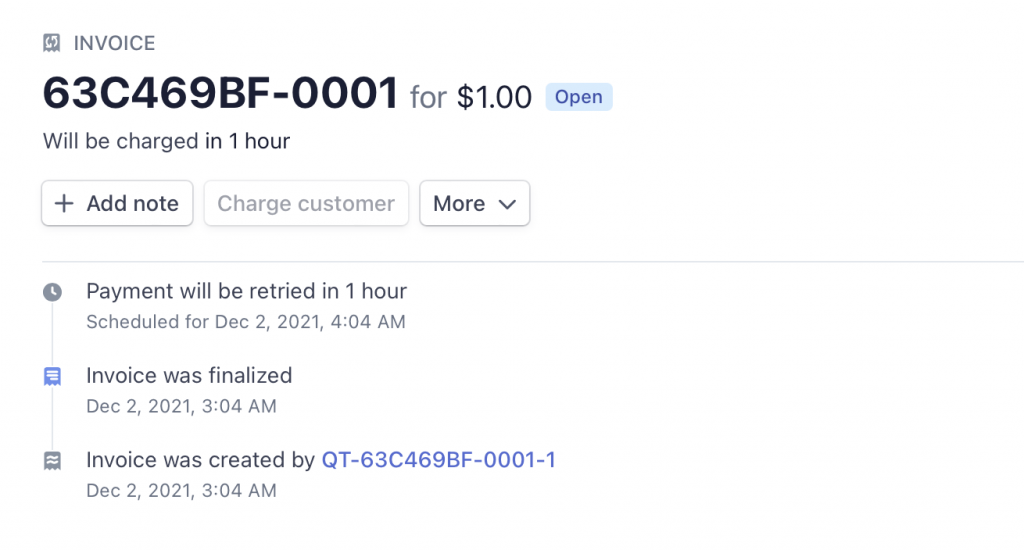
Task: Click the 'Scheduled for Dec 2, 2021, 4:04 AM' timestamp
Action: (x=246, y=322)
